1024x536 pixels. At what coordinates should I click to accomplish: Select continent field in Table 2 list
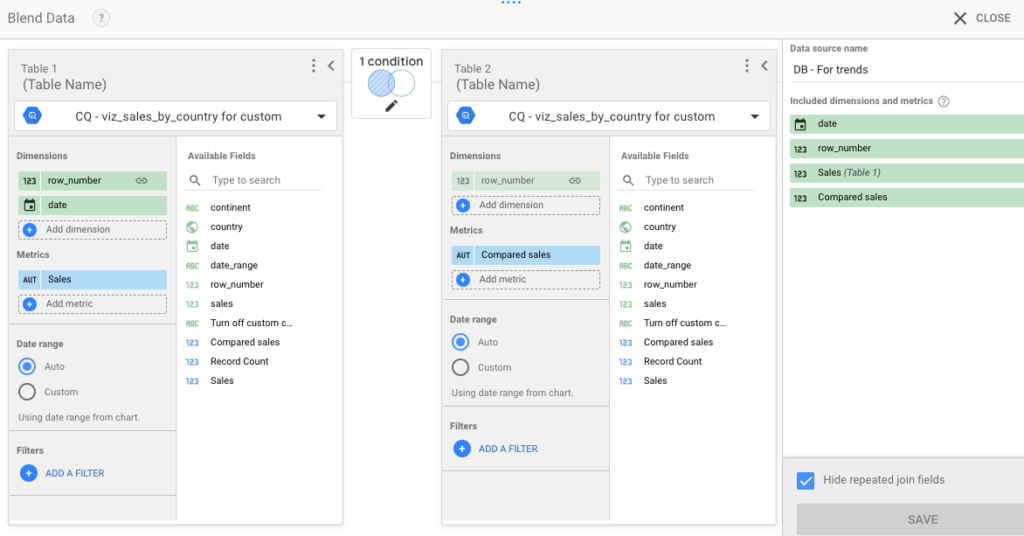click(664, 208)
